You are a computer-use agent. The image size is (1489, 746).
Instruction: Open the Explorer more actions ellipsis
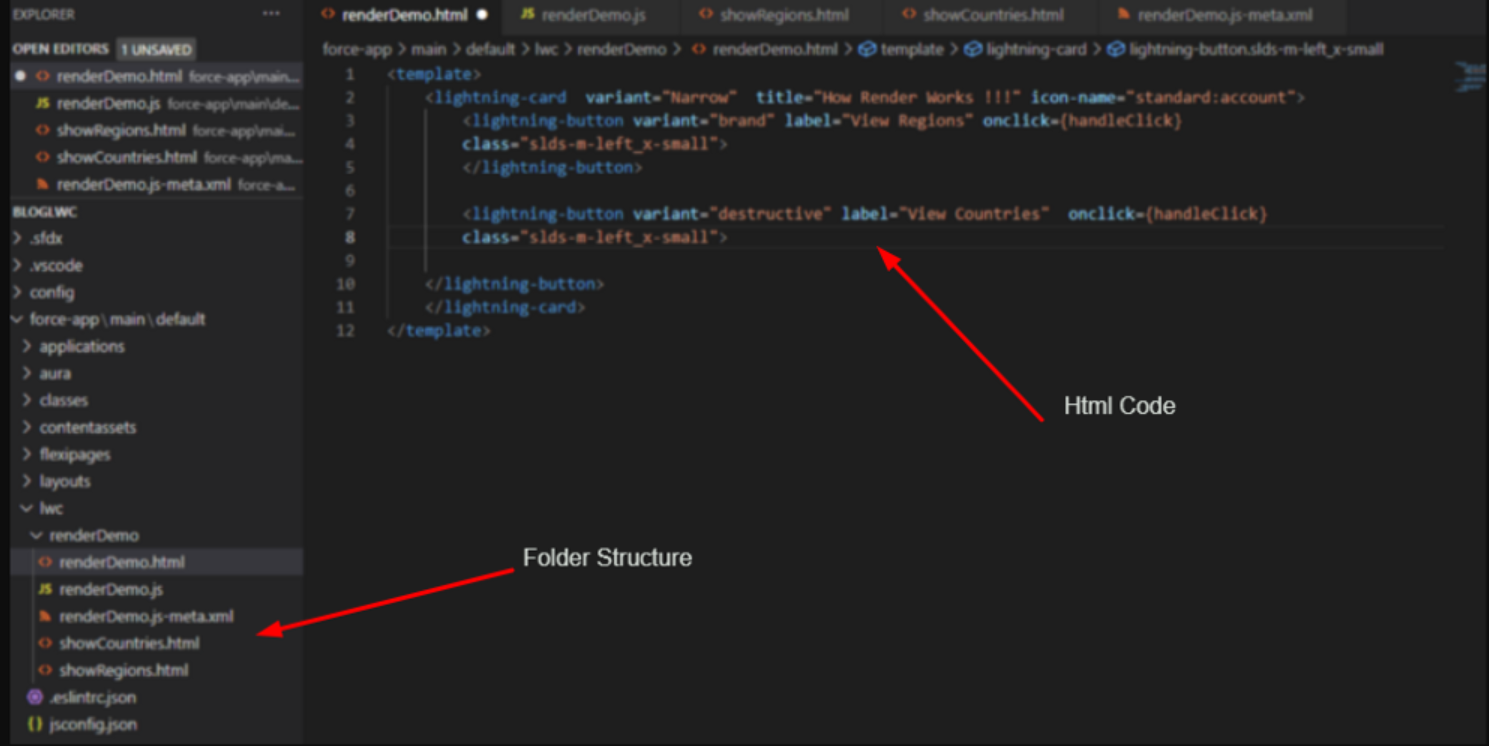(271, 14)
